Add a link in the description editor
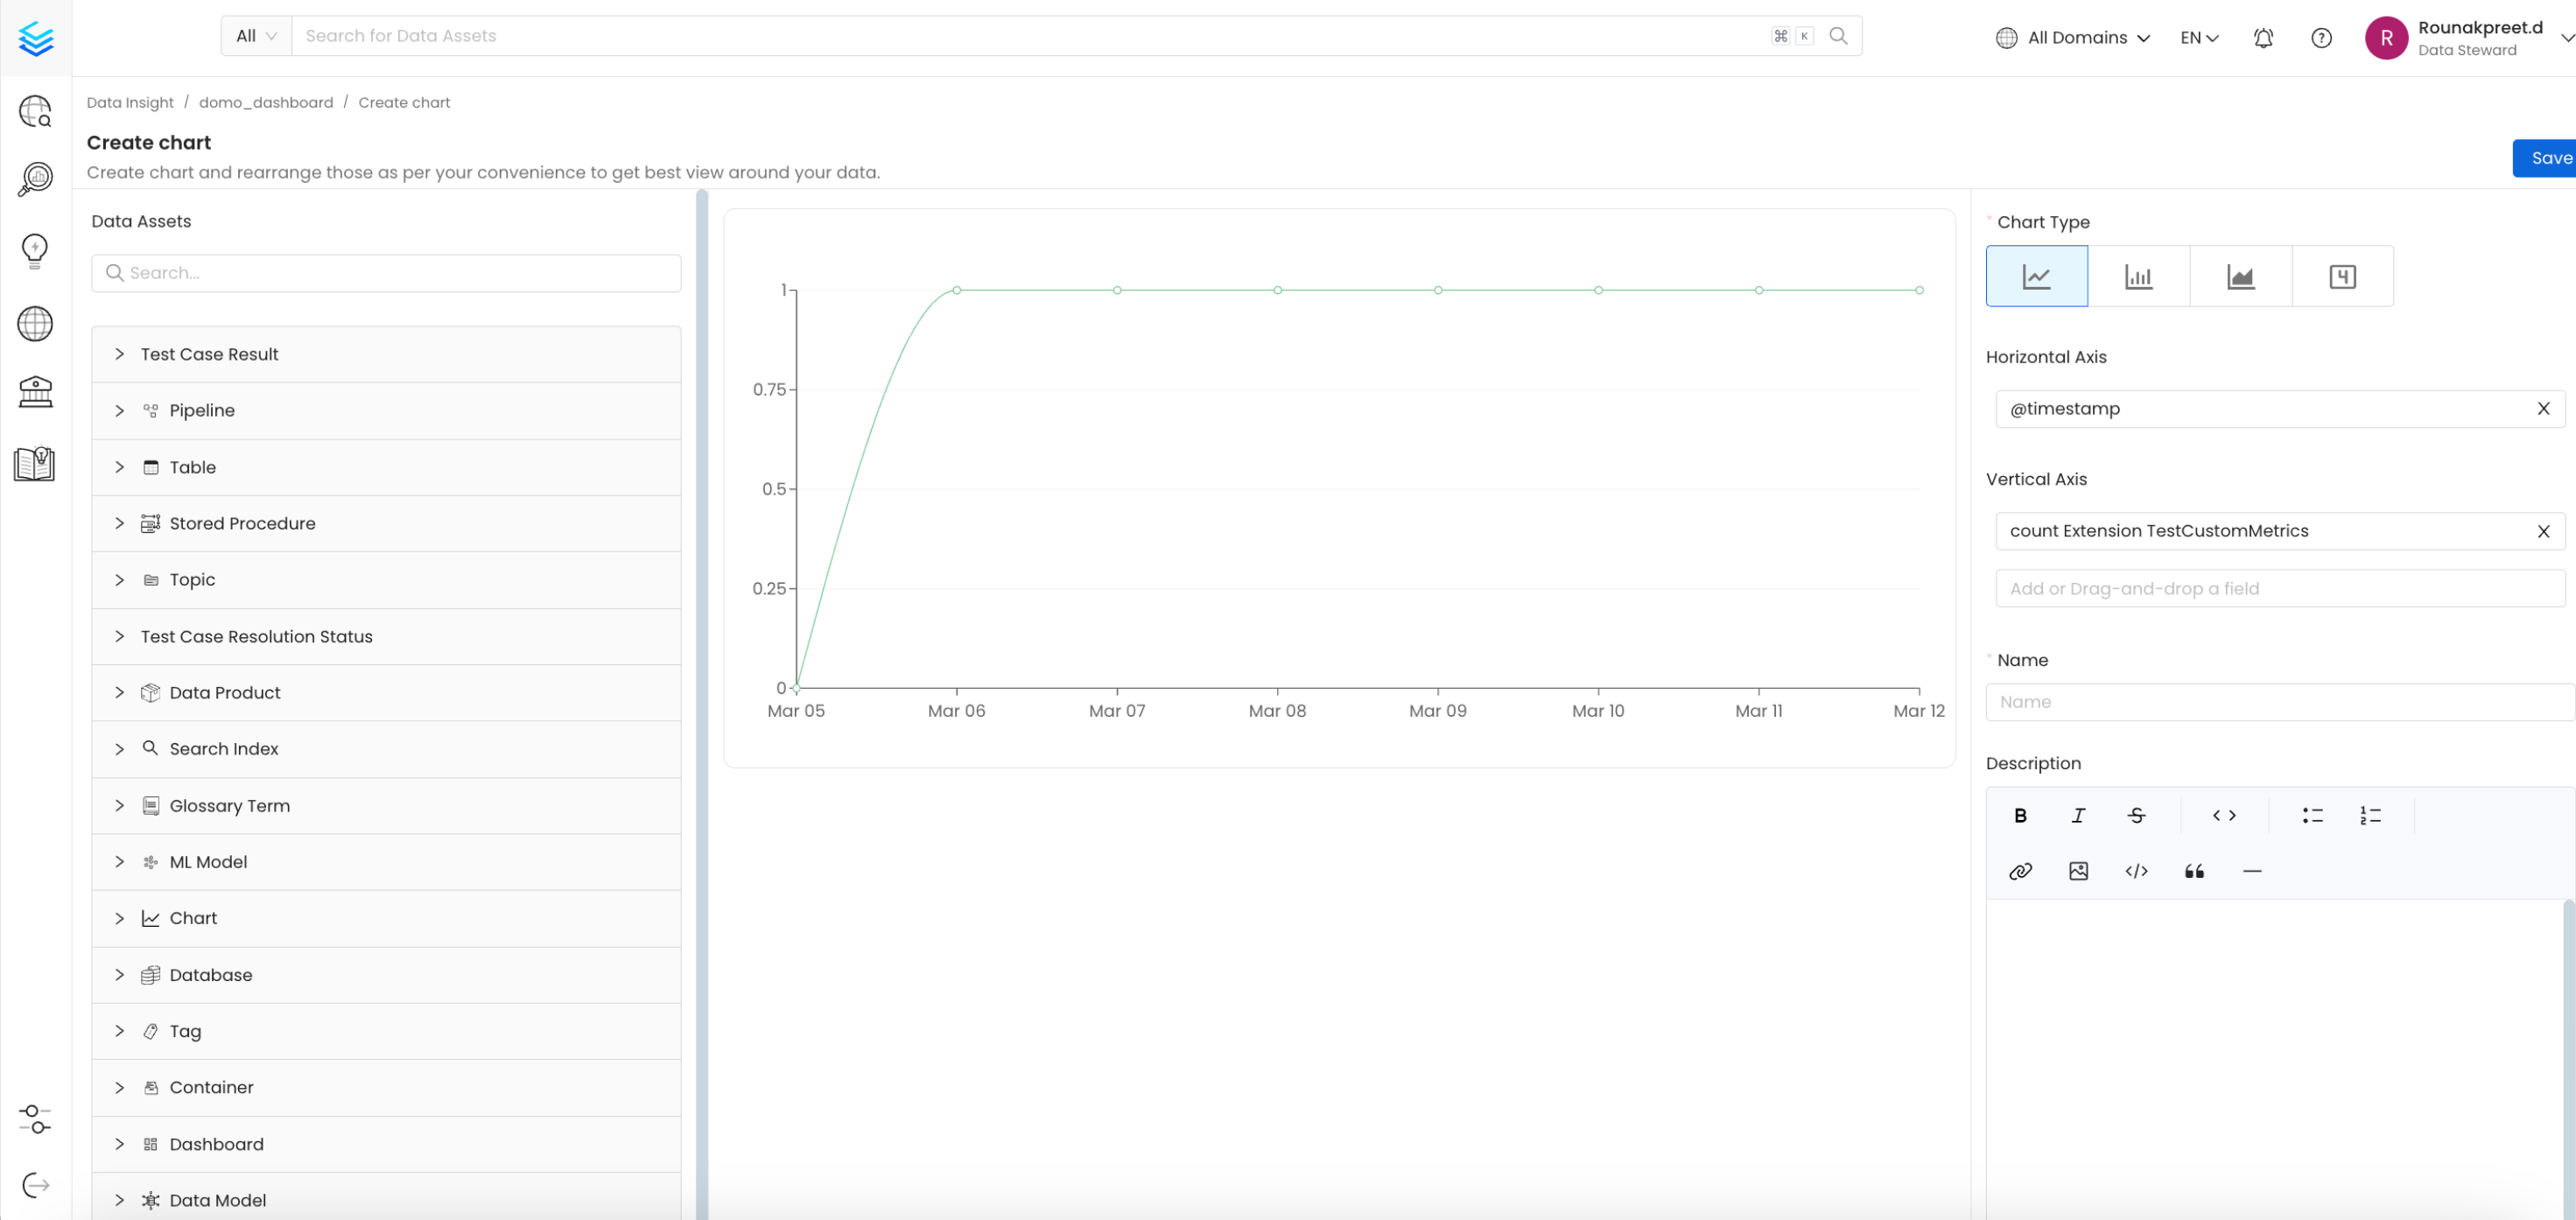This screenshot has width=2576, height=1220. click(x=2020, y=870)
